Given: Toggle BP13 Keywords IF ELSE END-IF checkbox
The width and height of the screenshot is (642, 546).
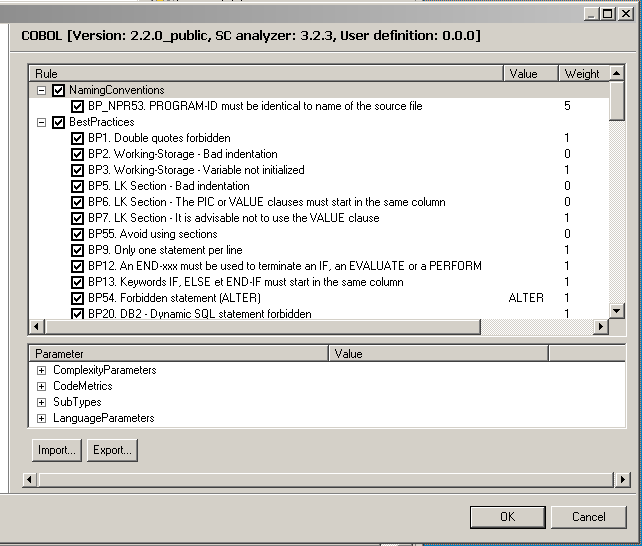Looking at the screenshot, I should 77,282.
